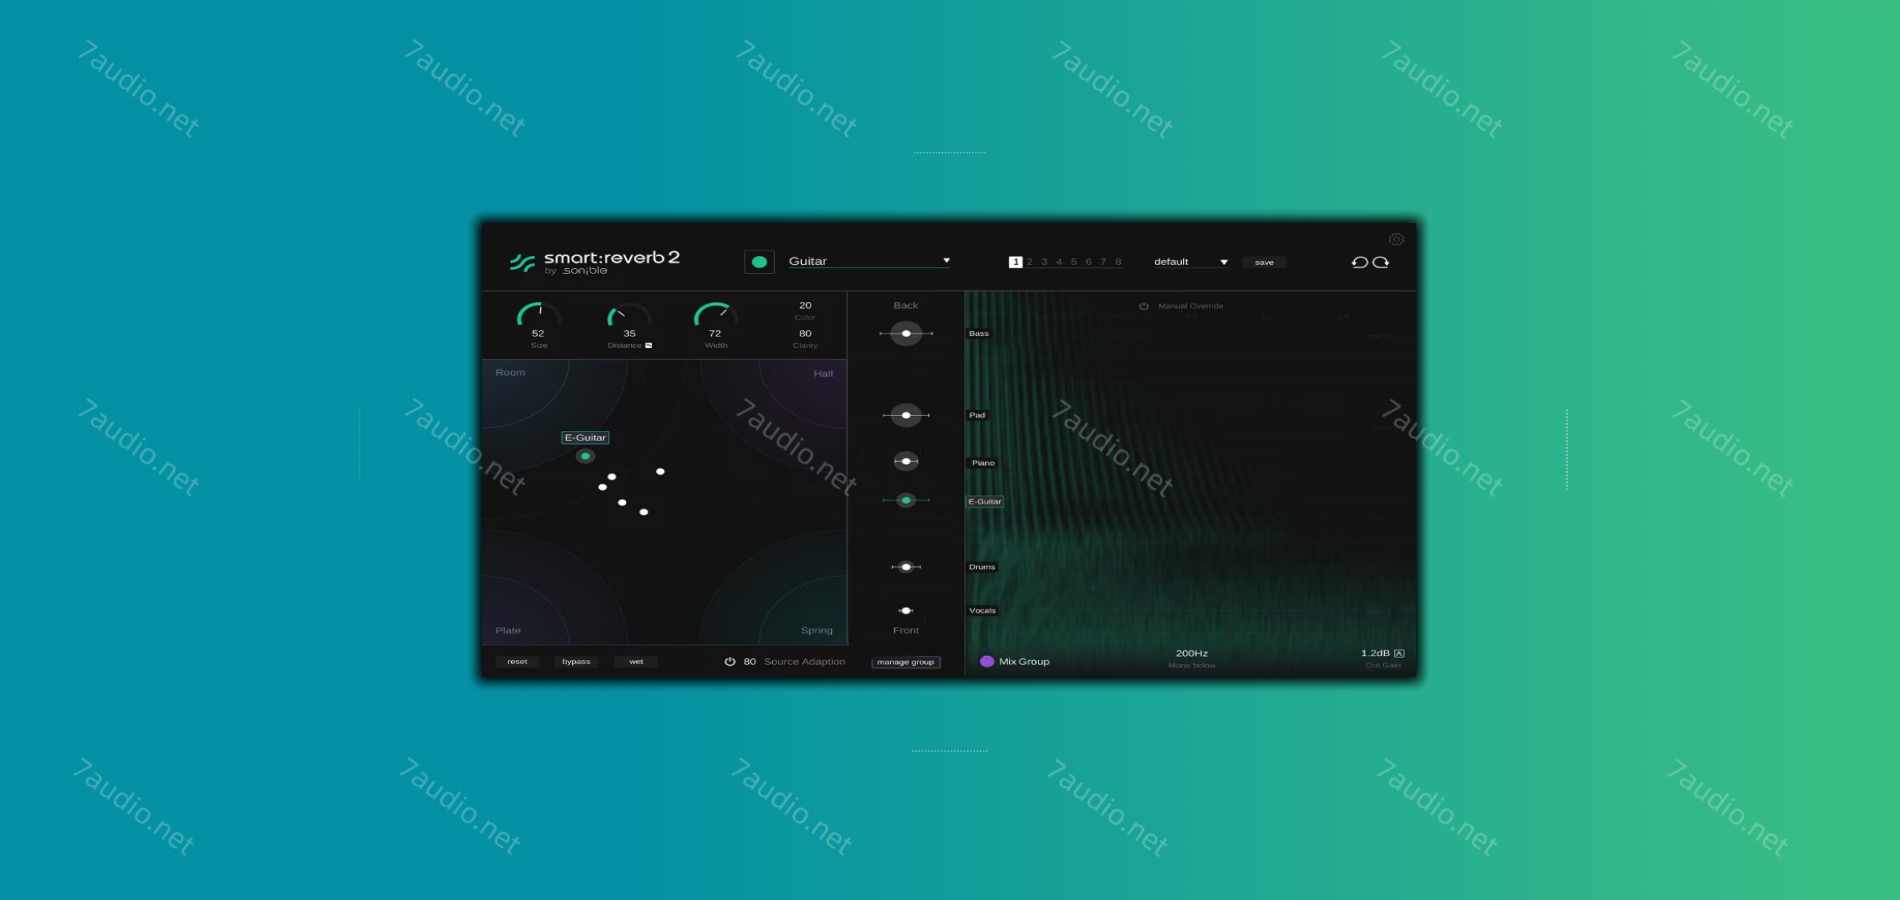Click the manage group button

click(906, 662)
